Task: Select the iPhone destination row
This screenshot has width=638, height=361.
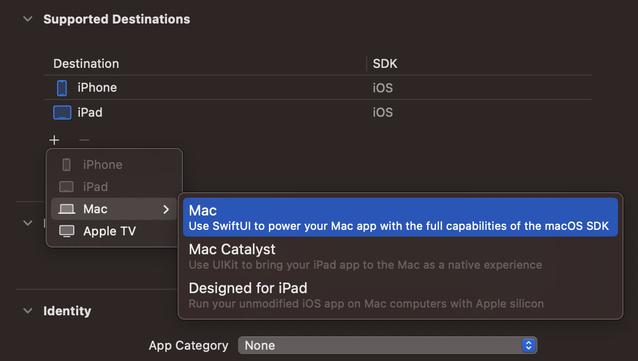Action: tap(317, 88)
